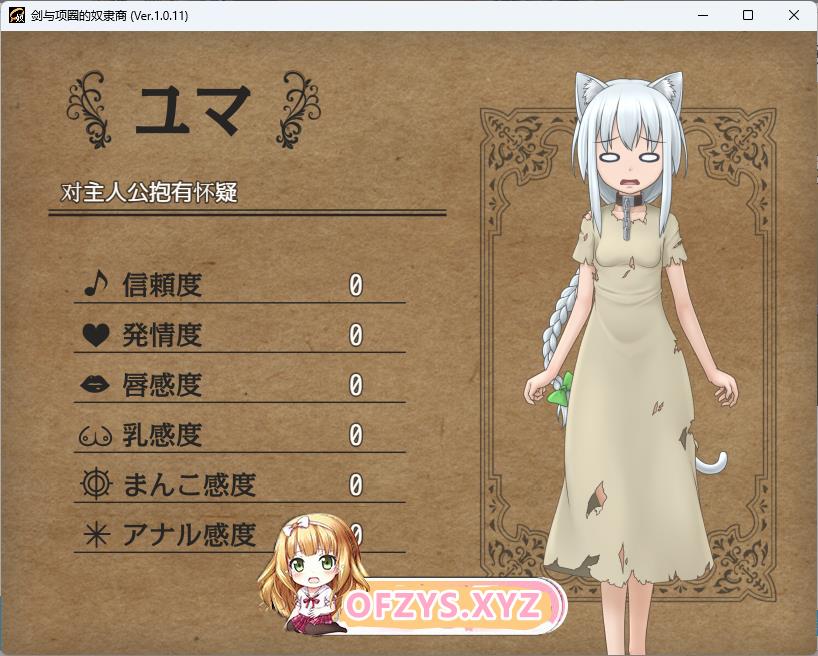This screenshot has width=818, height=656.
Task: Click the crosshair target icon
Action: 95,485
